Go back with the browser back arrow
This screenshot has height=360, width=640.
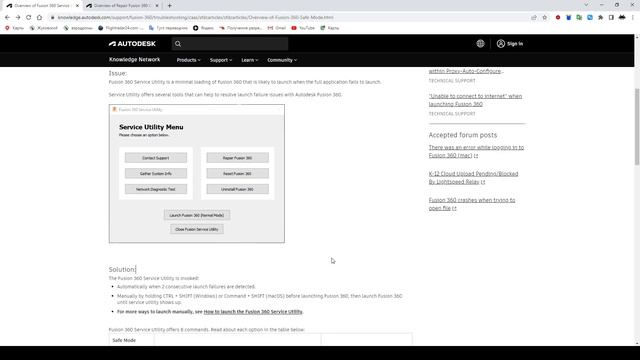(7, 18)
